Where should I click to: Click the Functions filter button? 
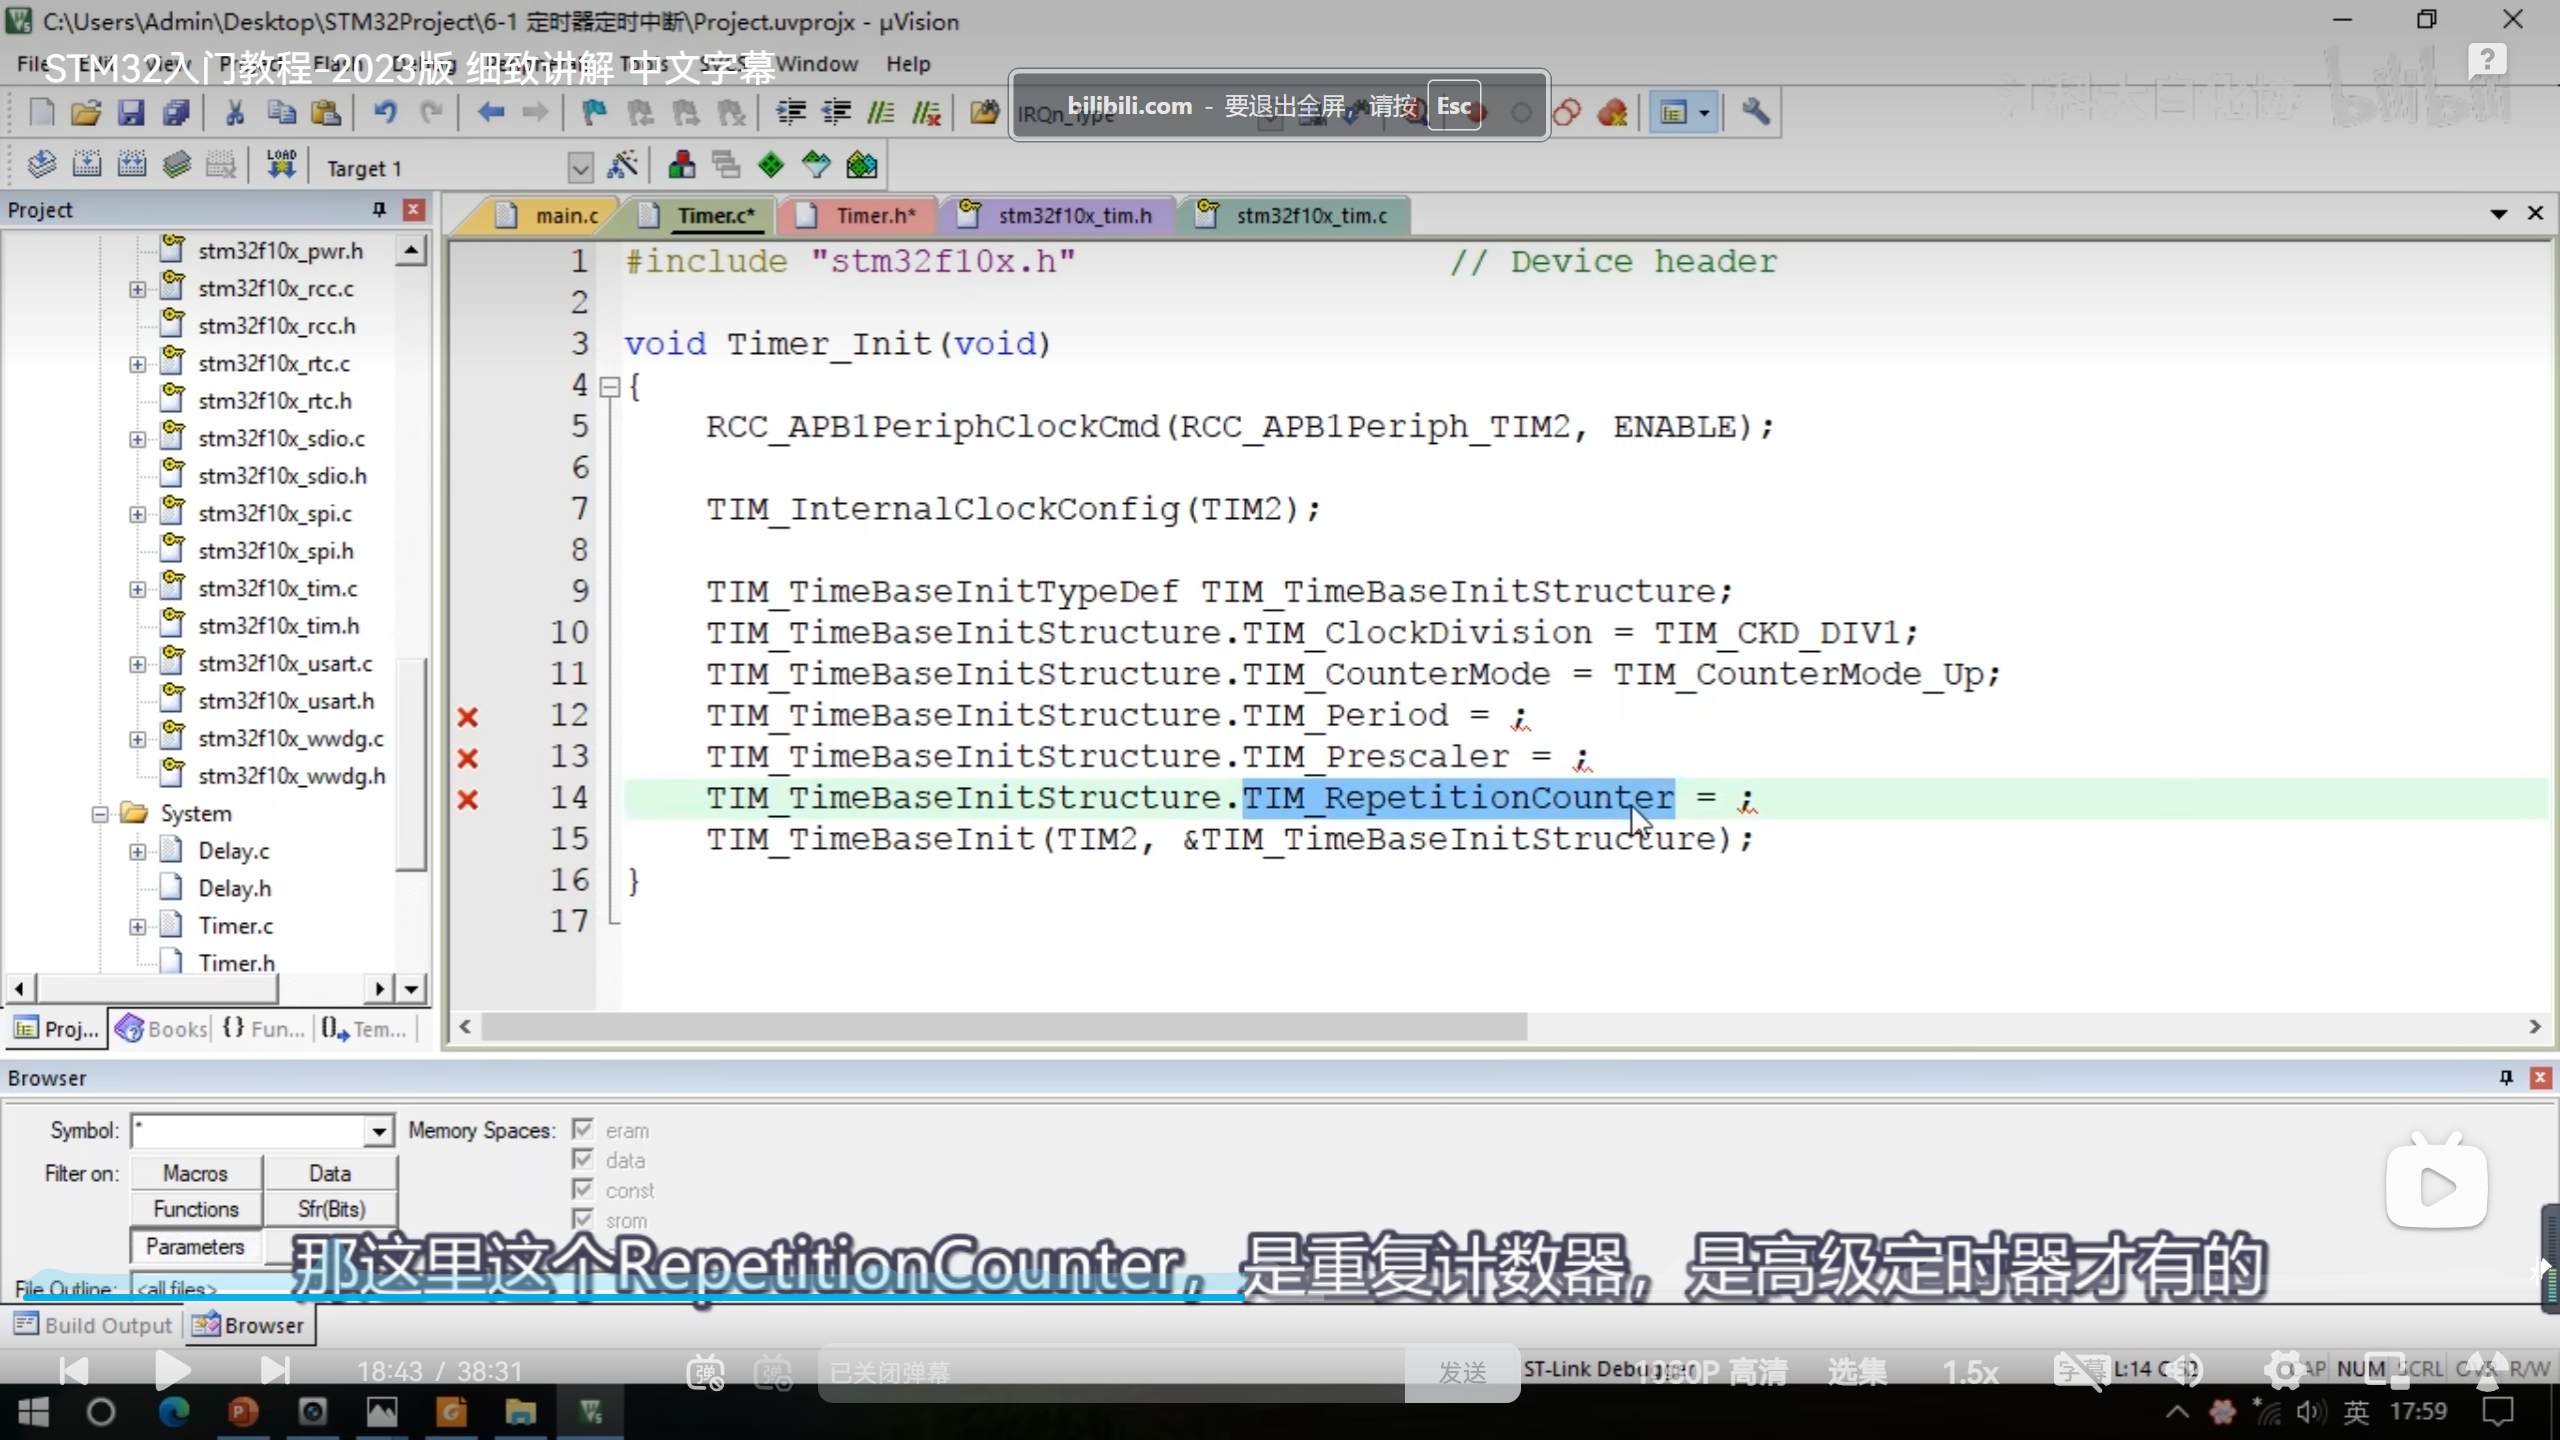click(196, 1209)
